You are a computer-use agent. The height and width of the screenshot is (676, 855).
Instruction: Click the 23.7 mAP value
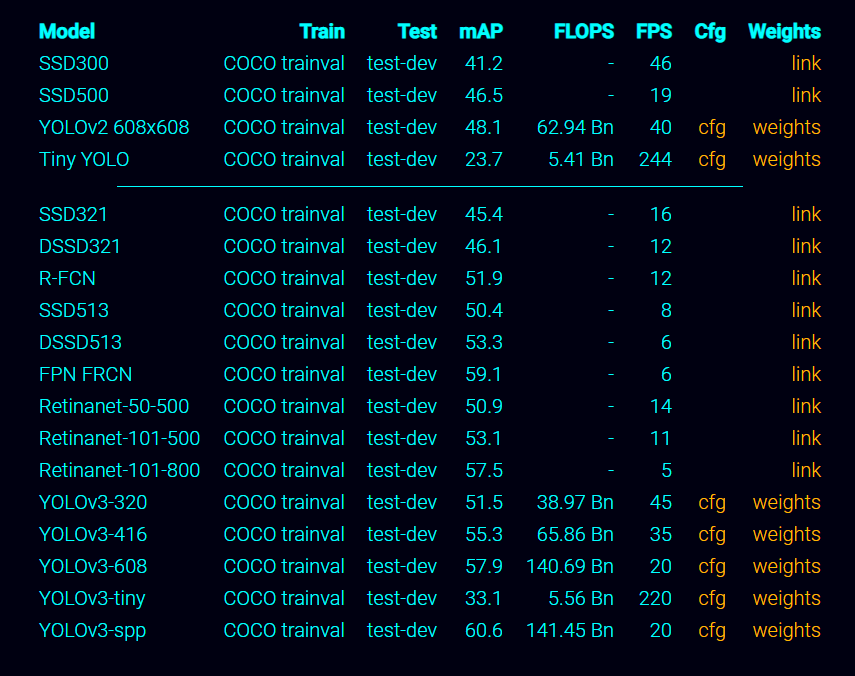coord(484,160)
